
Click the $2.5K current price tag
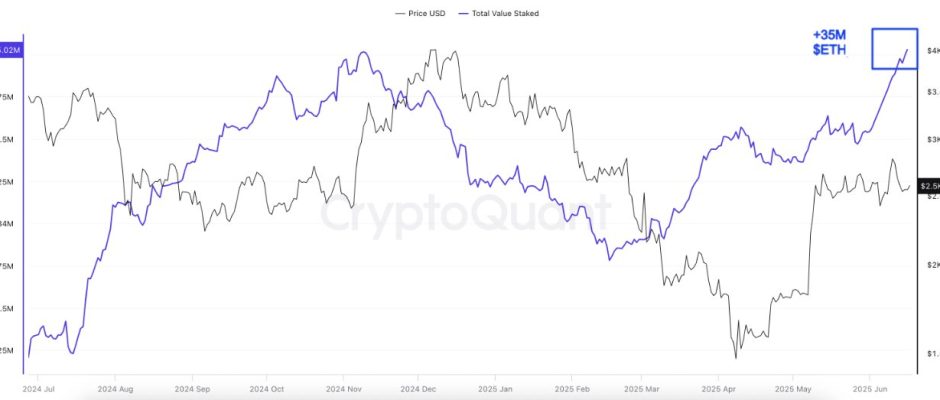point(929,187)
